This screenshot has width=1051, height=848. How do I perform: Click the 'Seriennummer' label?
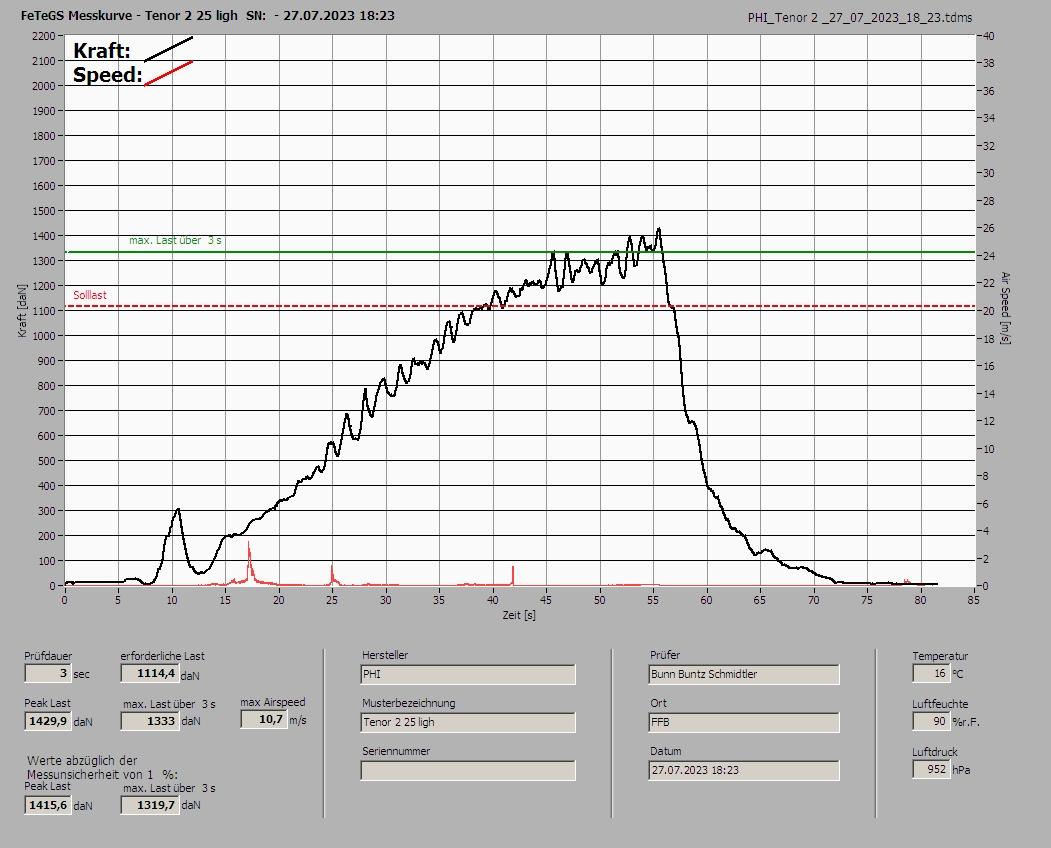point(396,751)
